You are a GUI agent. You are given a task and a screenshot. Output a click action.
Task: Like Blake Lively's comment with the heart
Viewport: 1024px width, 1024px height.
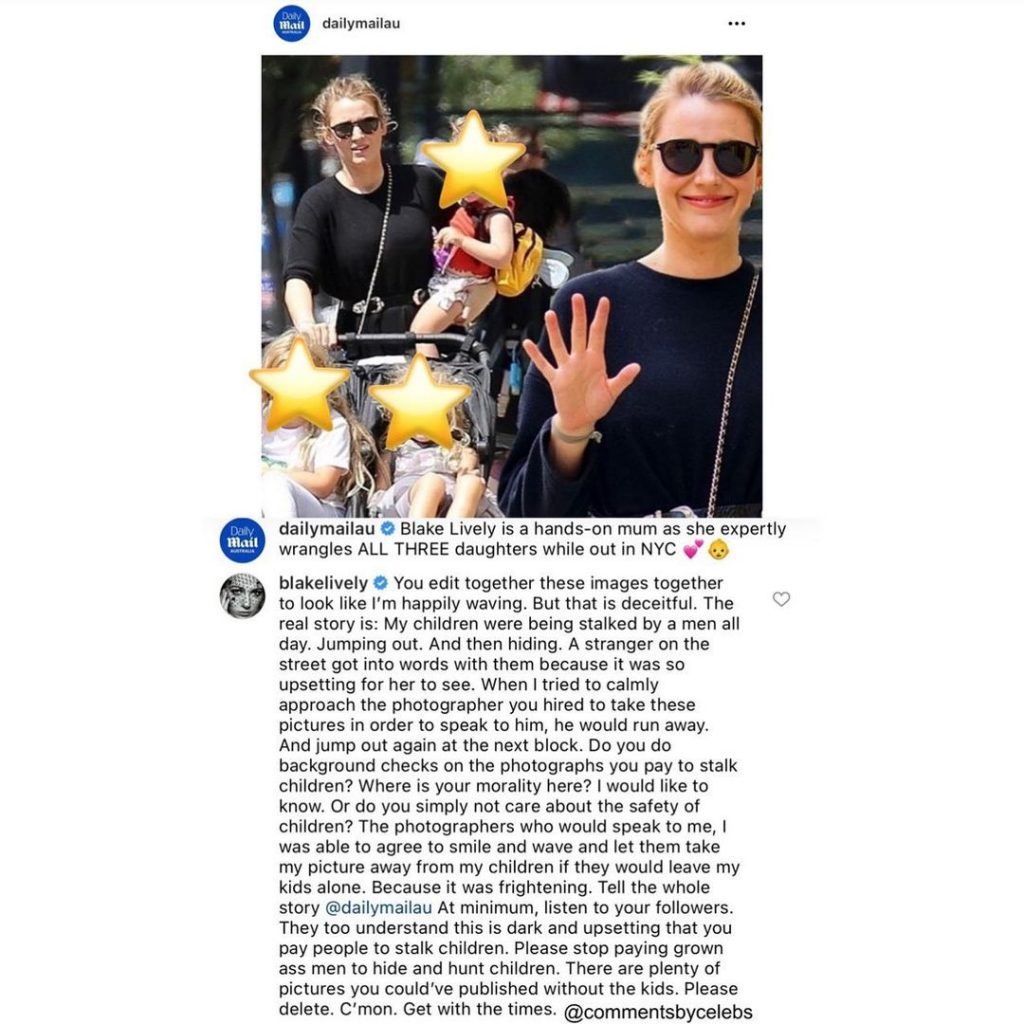(x=781, y=599)
